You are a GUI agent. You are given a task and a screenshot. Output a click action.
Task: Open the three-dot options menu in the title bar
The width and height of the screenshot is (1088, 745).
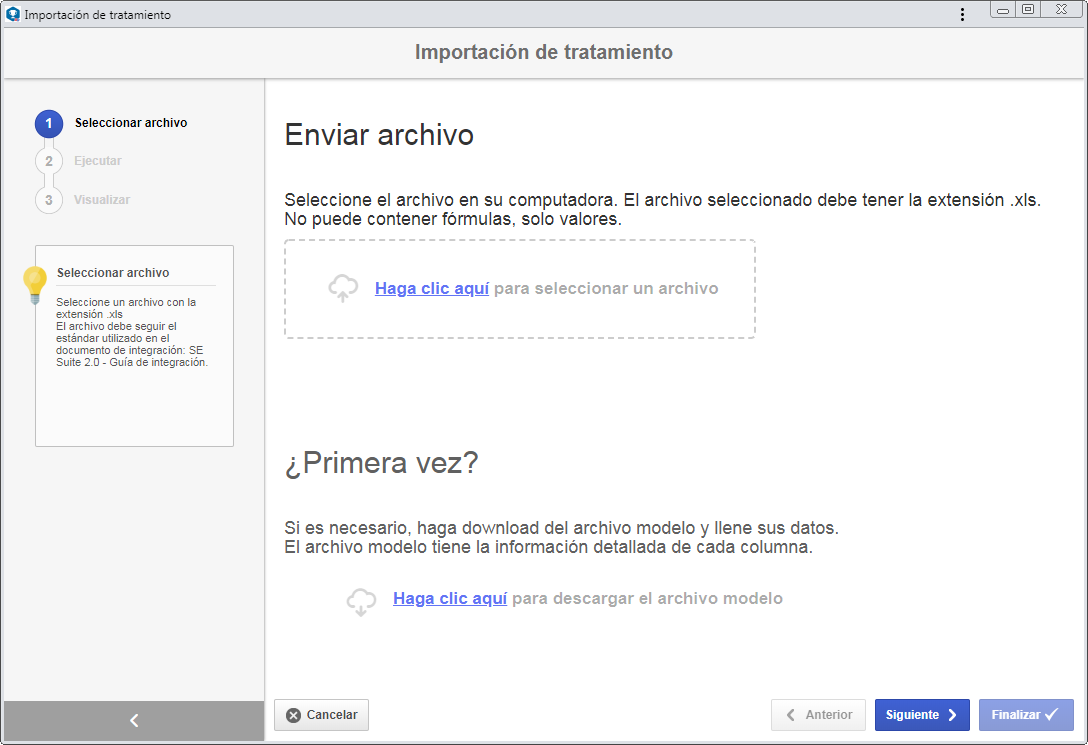coord(962,15)
